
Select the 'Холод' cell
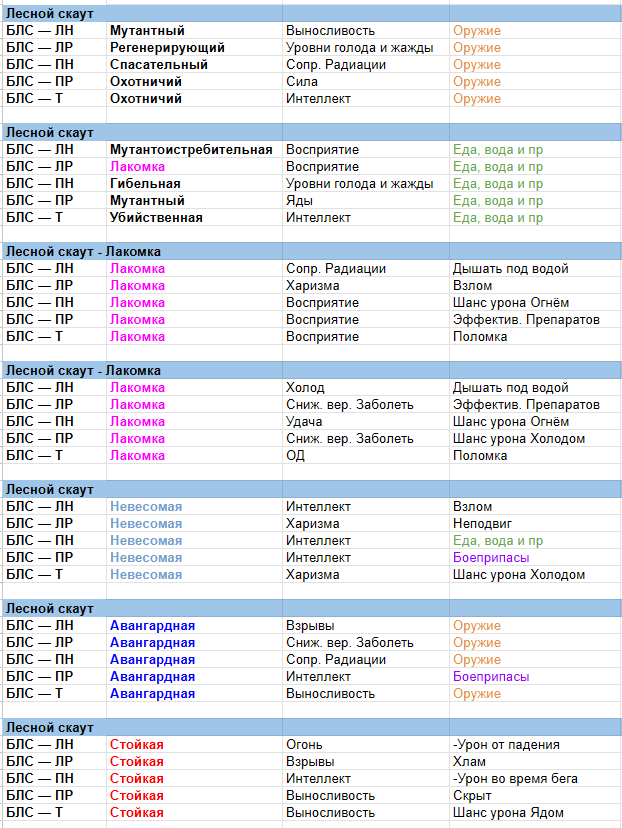[x=366, y=388]
